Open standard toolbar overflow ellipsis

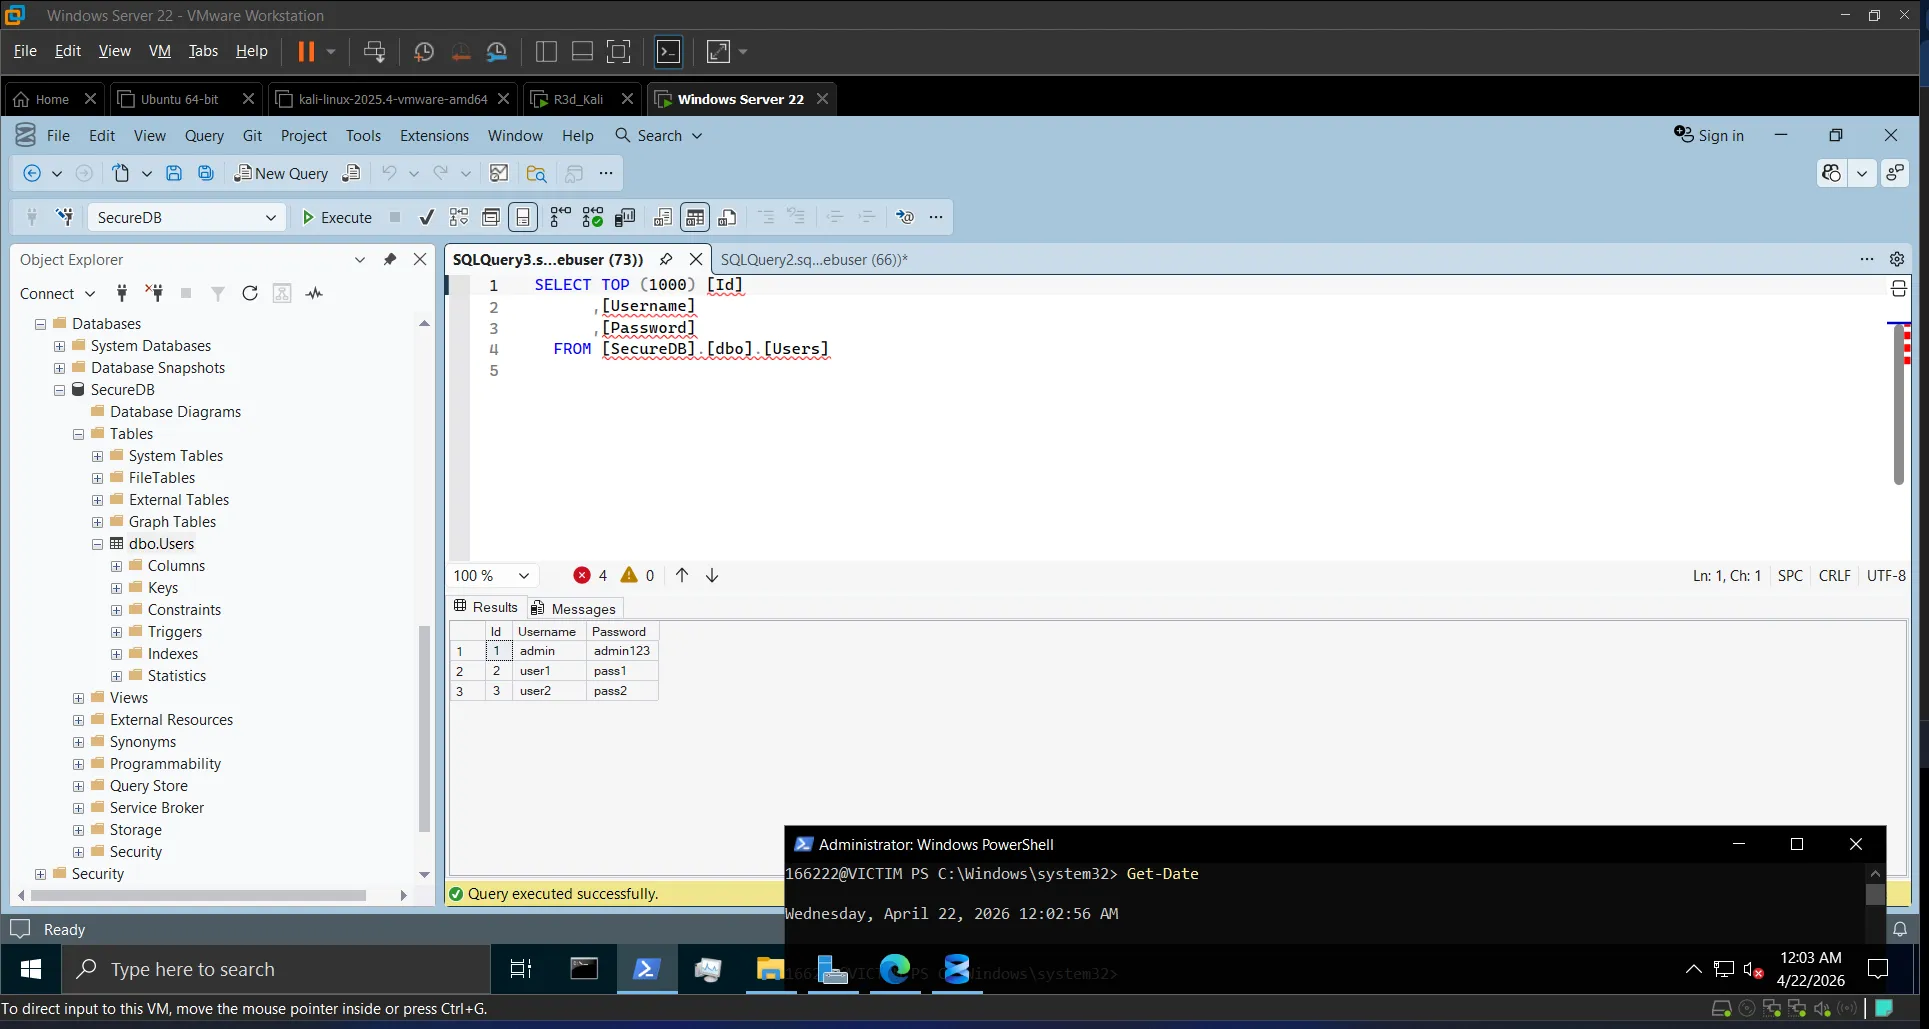(x=606, y=173)
